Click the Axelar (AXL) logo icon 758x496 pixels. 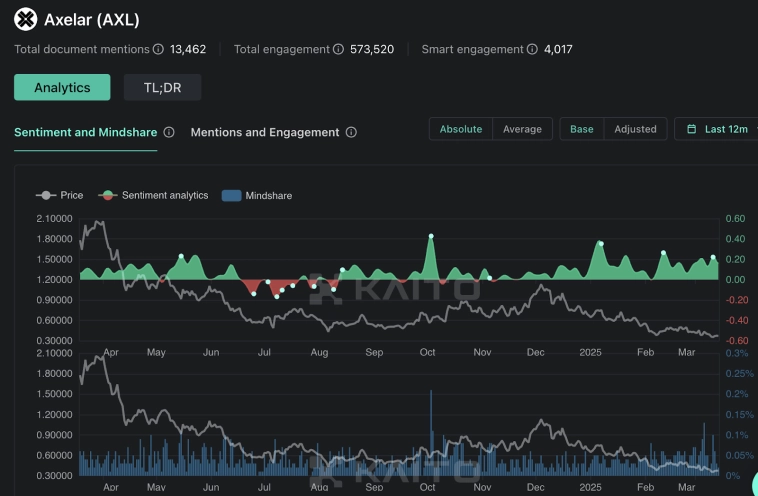tap(25, 19)
